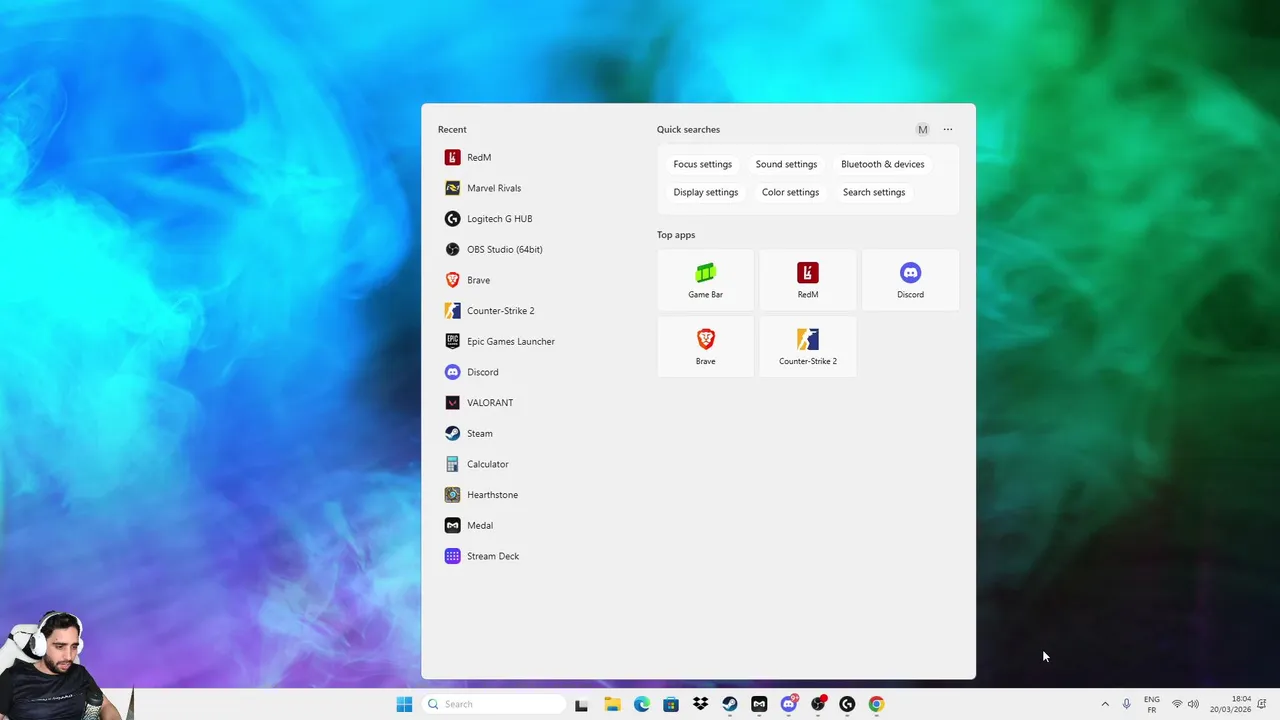Screen dimensions: 1280x720
Task: Open Calculator from the Recent list
Action: pos(540,464)
